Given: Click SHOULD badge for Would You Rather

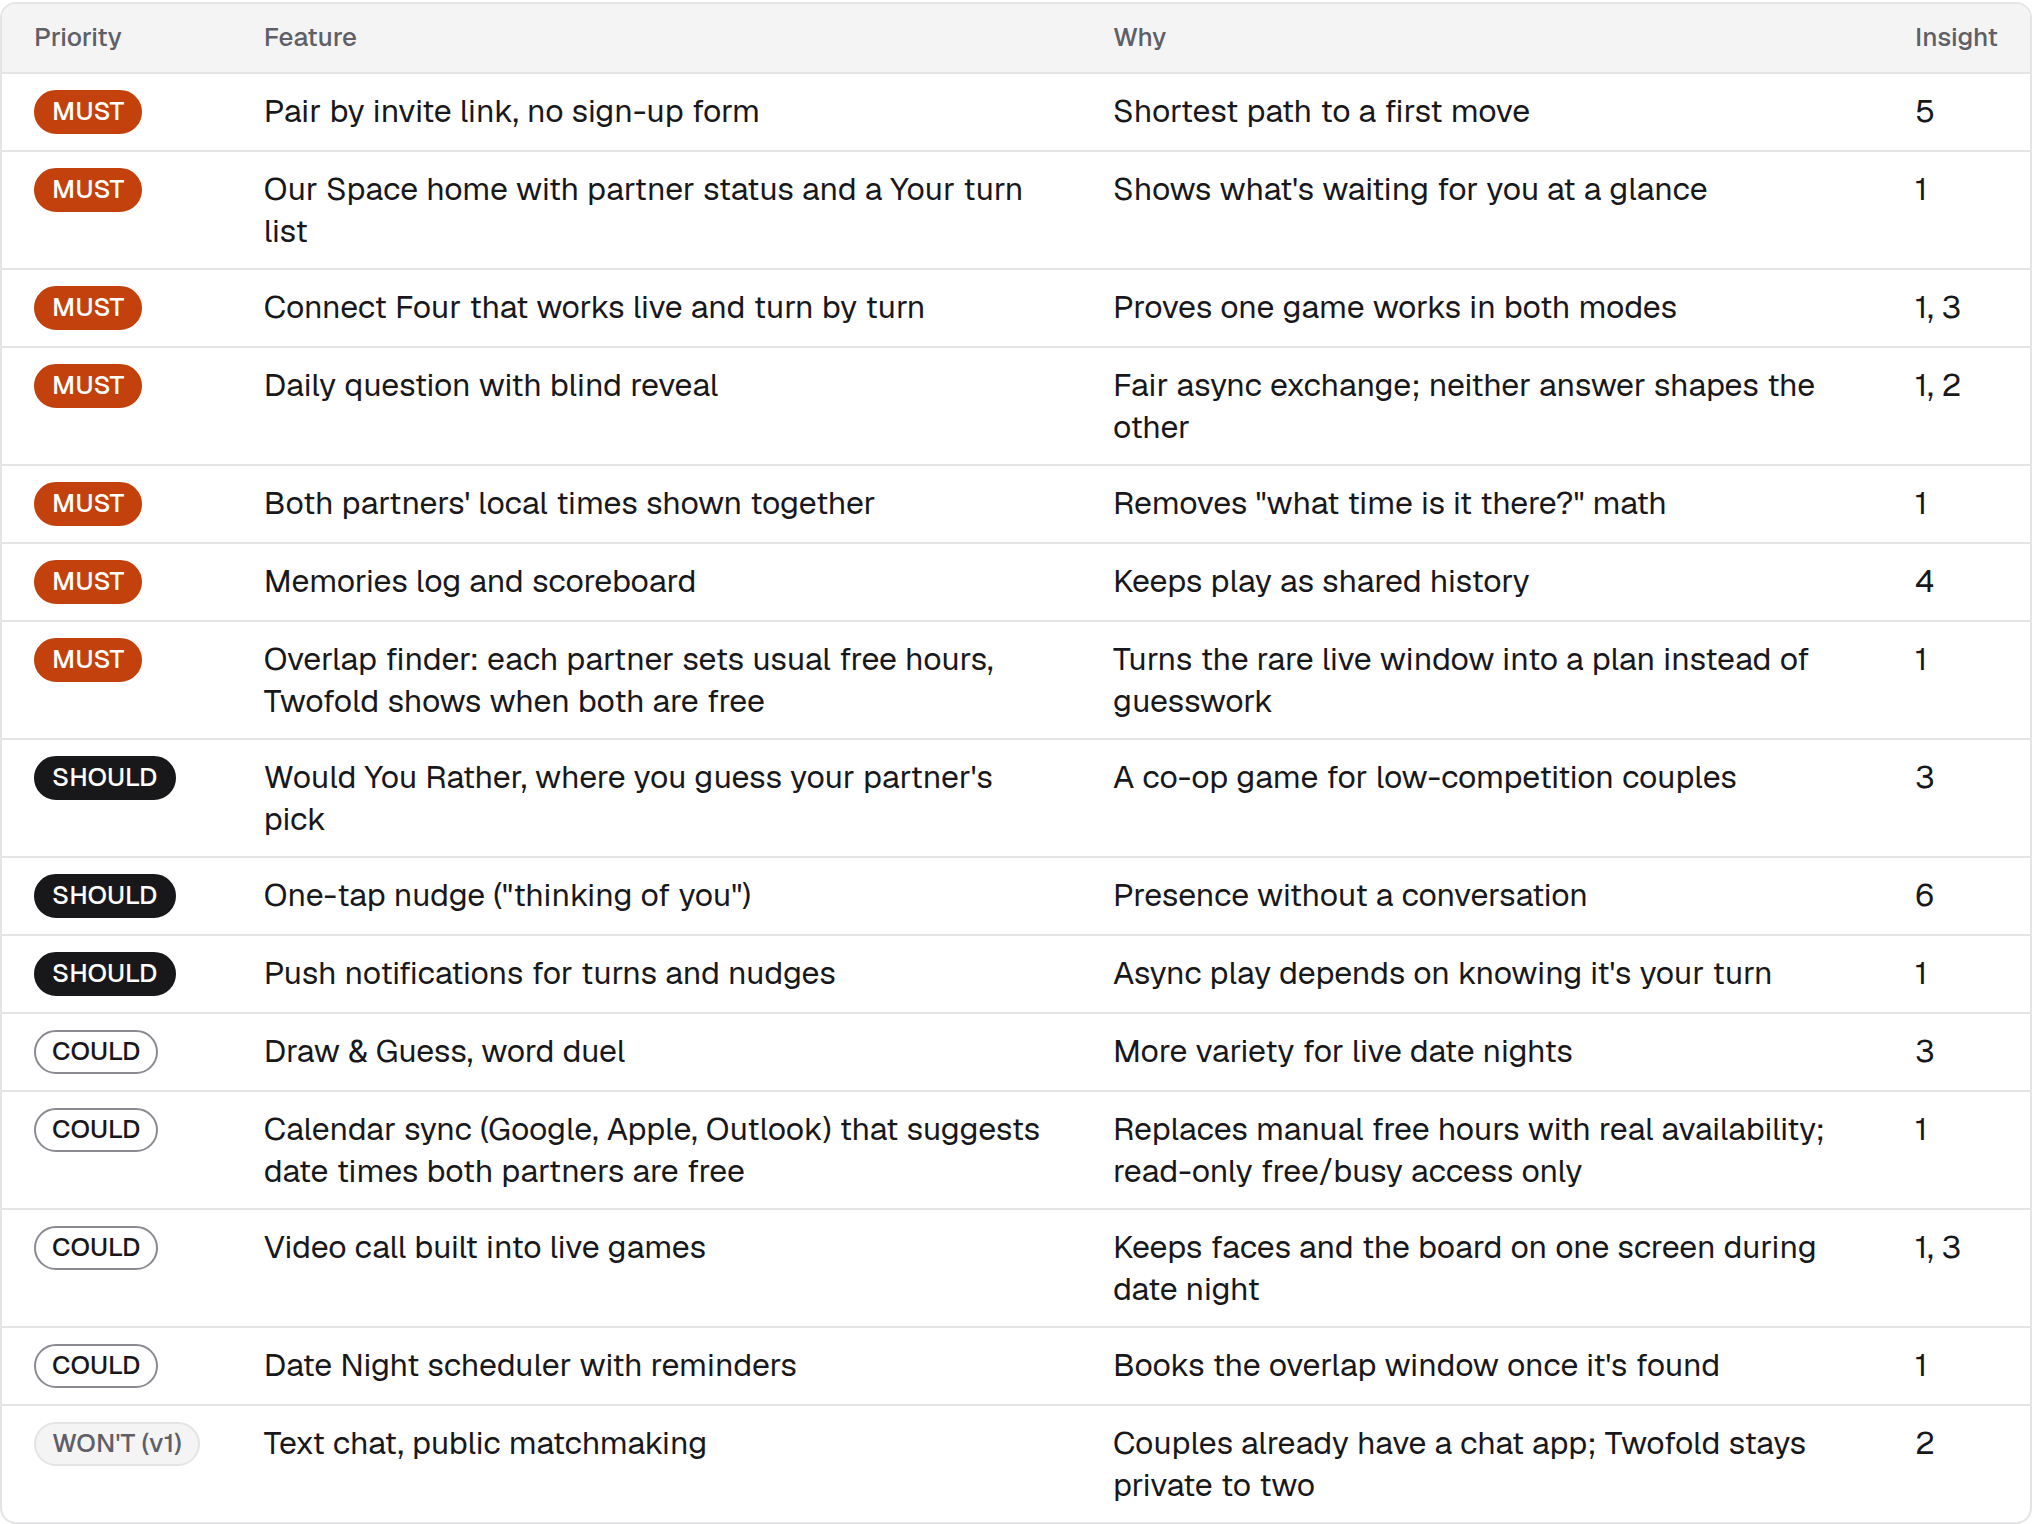Looking at the screenshot, I should point(105,777).
